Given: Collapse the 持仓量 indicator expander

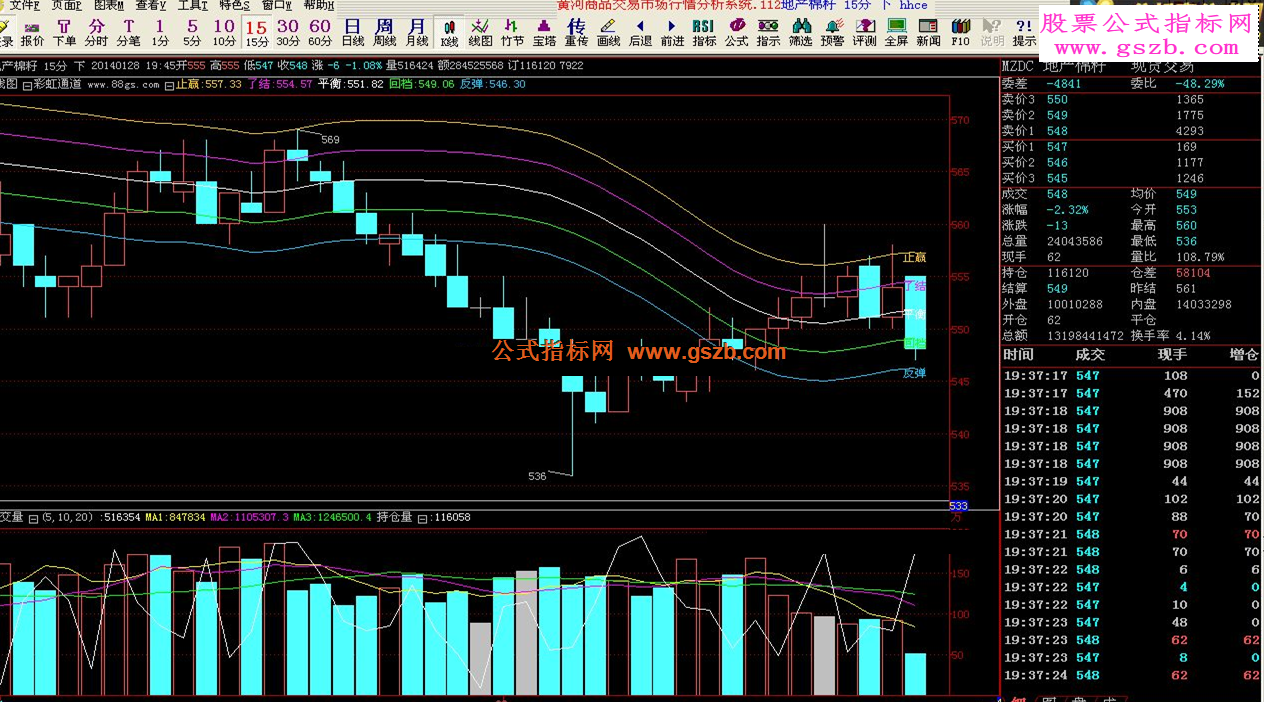Looking at the screenshot, I should click(422, 518).
